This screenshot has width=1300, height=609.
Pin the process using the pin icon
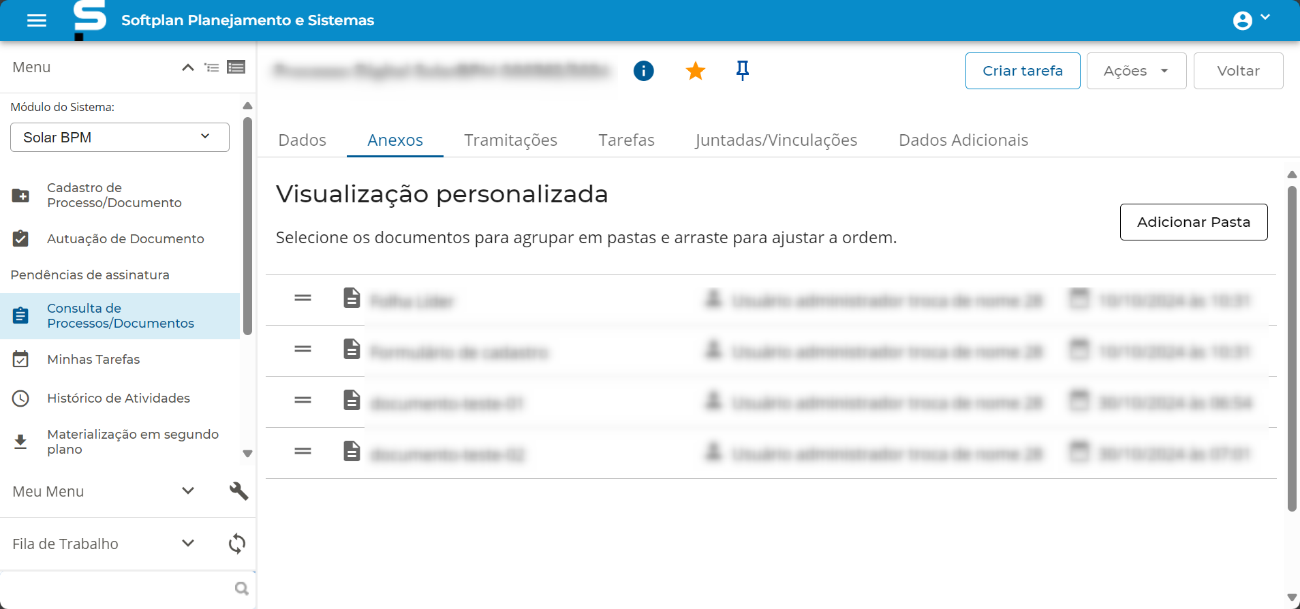click(742, 70)
